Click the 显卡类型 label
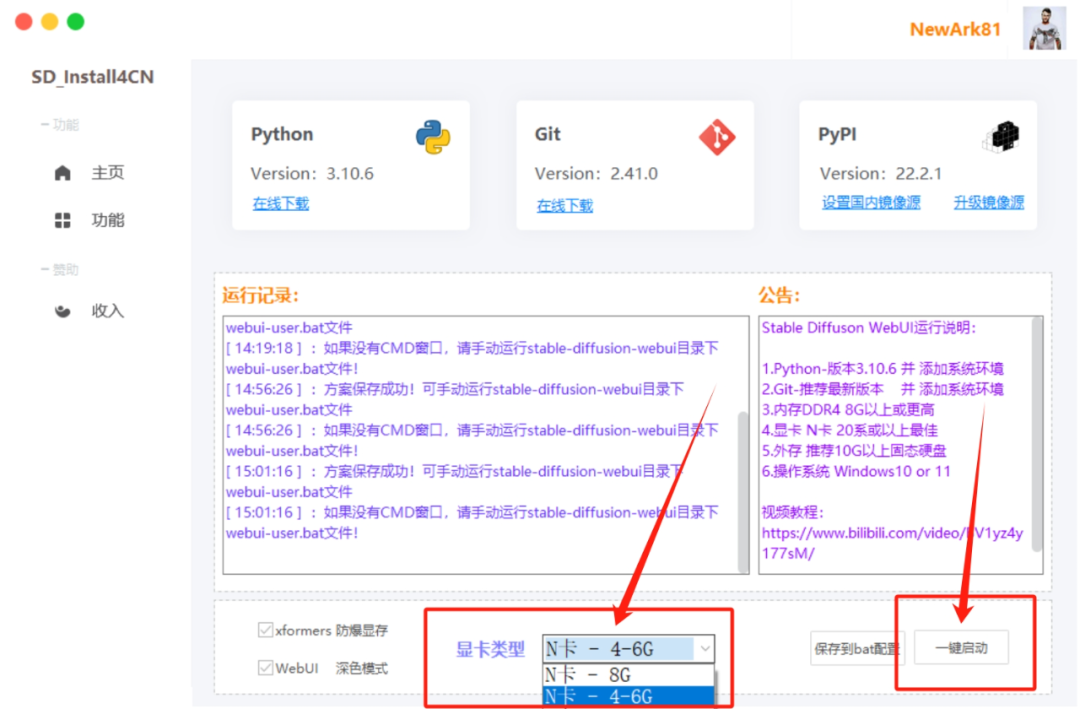This screenshot has width=1080, height=709. coord(490,649)
